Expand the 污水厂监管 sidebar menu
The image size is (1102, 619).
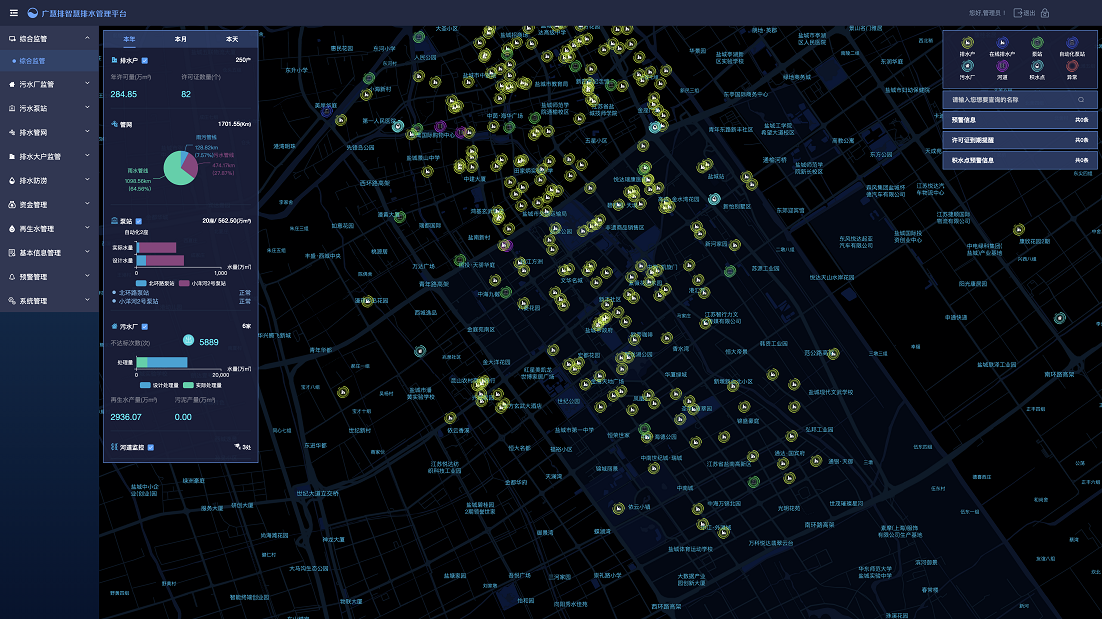[49, 84]
